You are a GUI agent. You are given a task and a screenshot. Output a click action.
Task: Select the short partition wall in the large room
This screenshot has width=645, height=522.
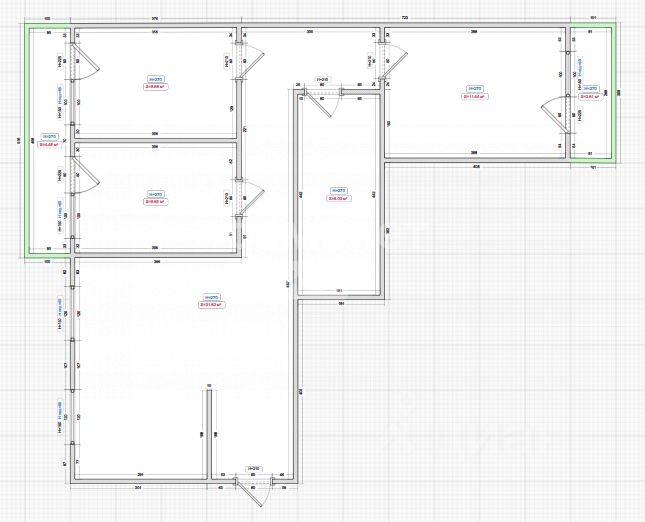pos(209,434)
